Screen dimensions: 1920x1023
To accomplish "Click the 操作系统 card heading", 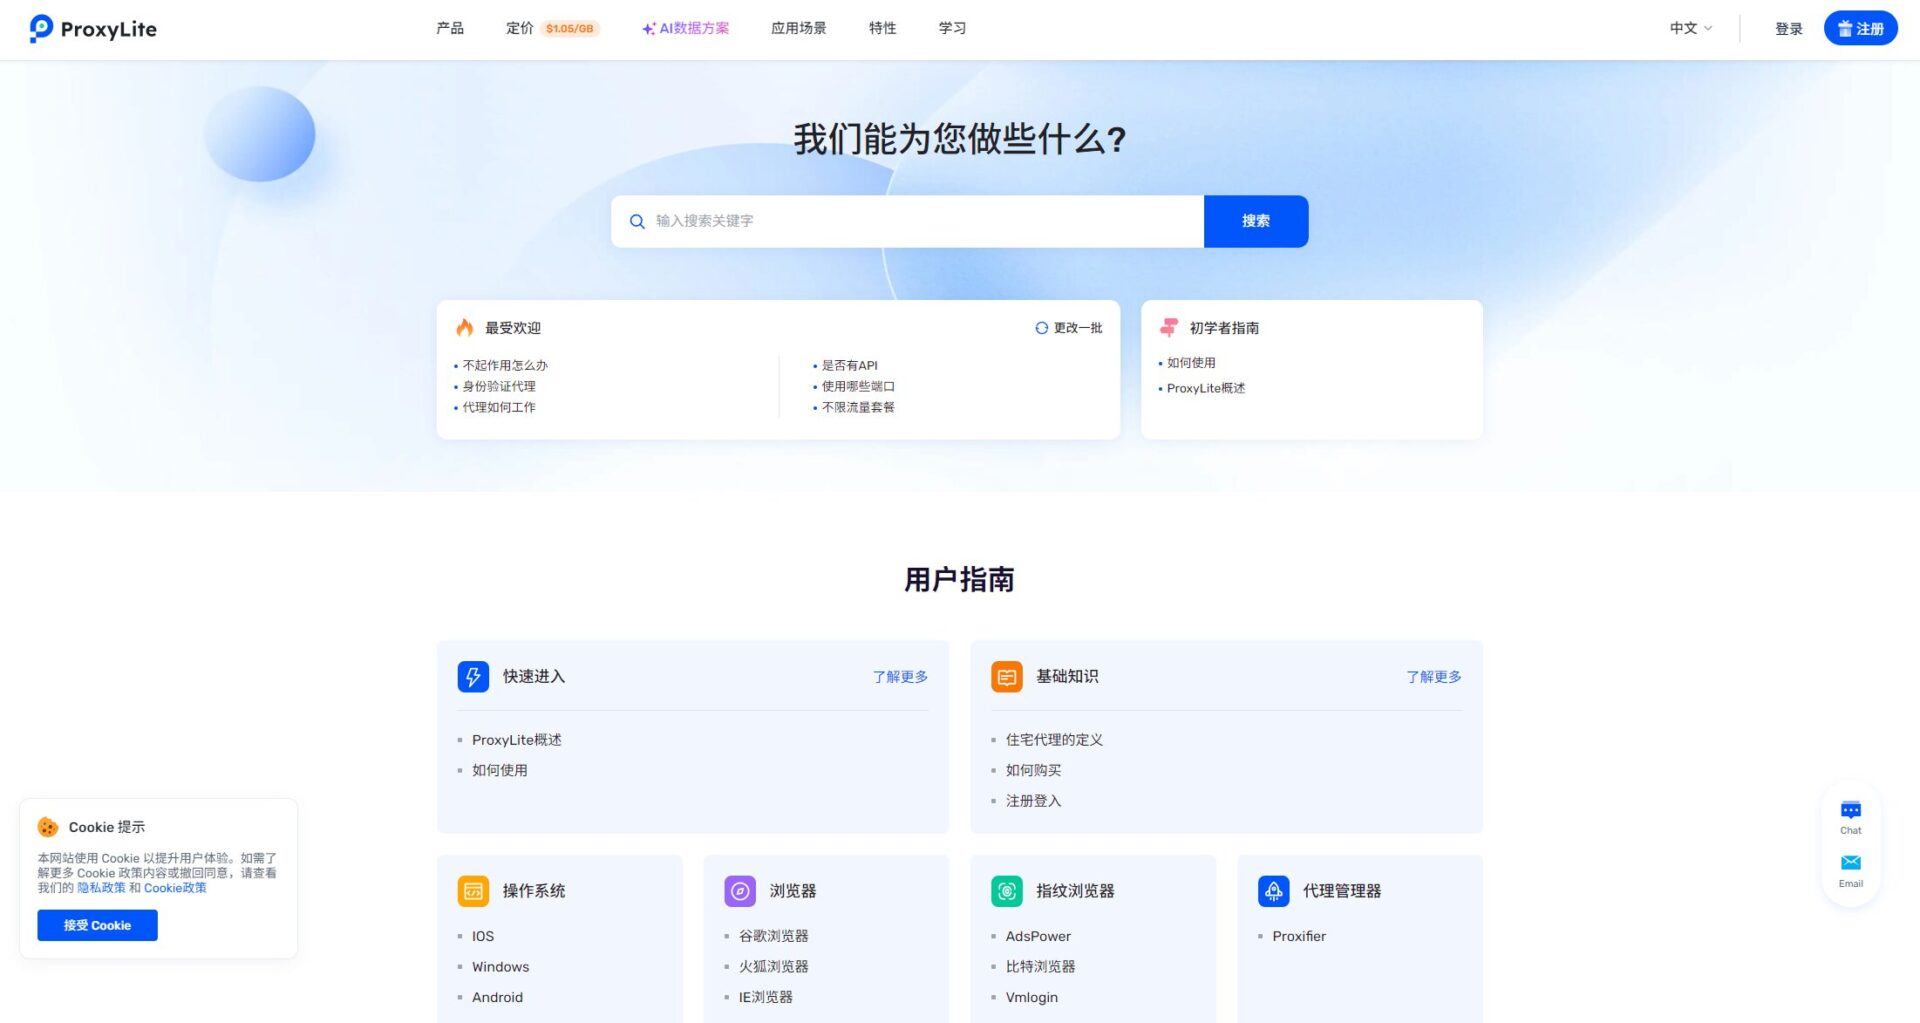I will click(534, 891).
